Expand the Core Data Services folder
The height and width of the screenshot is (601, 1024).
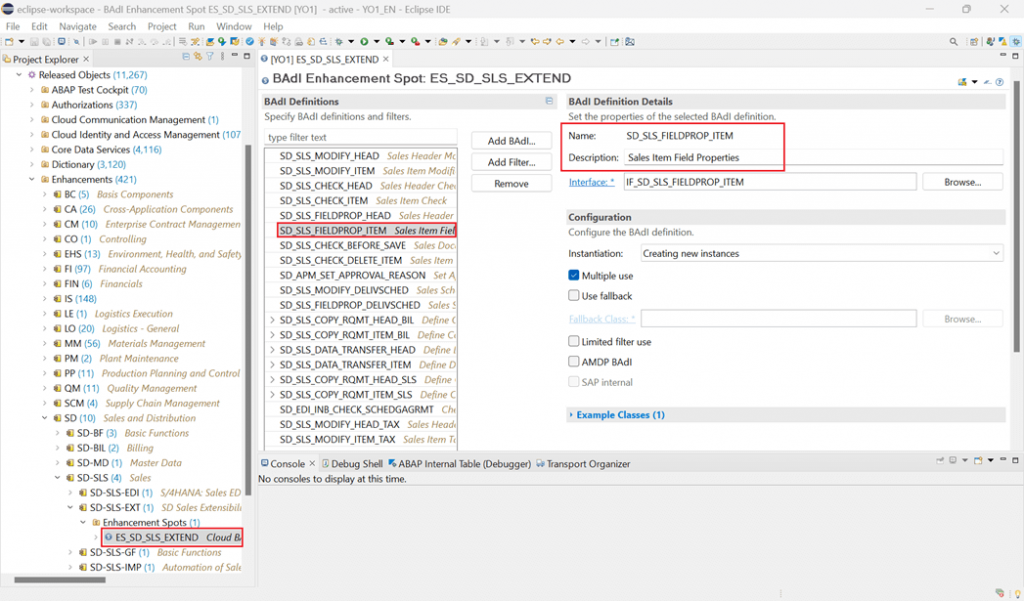pos(31,150)
